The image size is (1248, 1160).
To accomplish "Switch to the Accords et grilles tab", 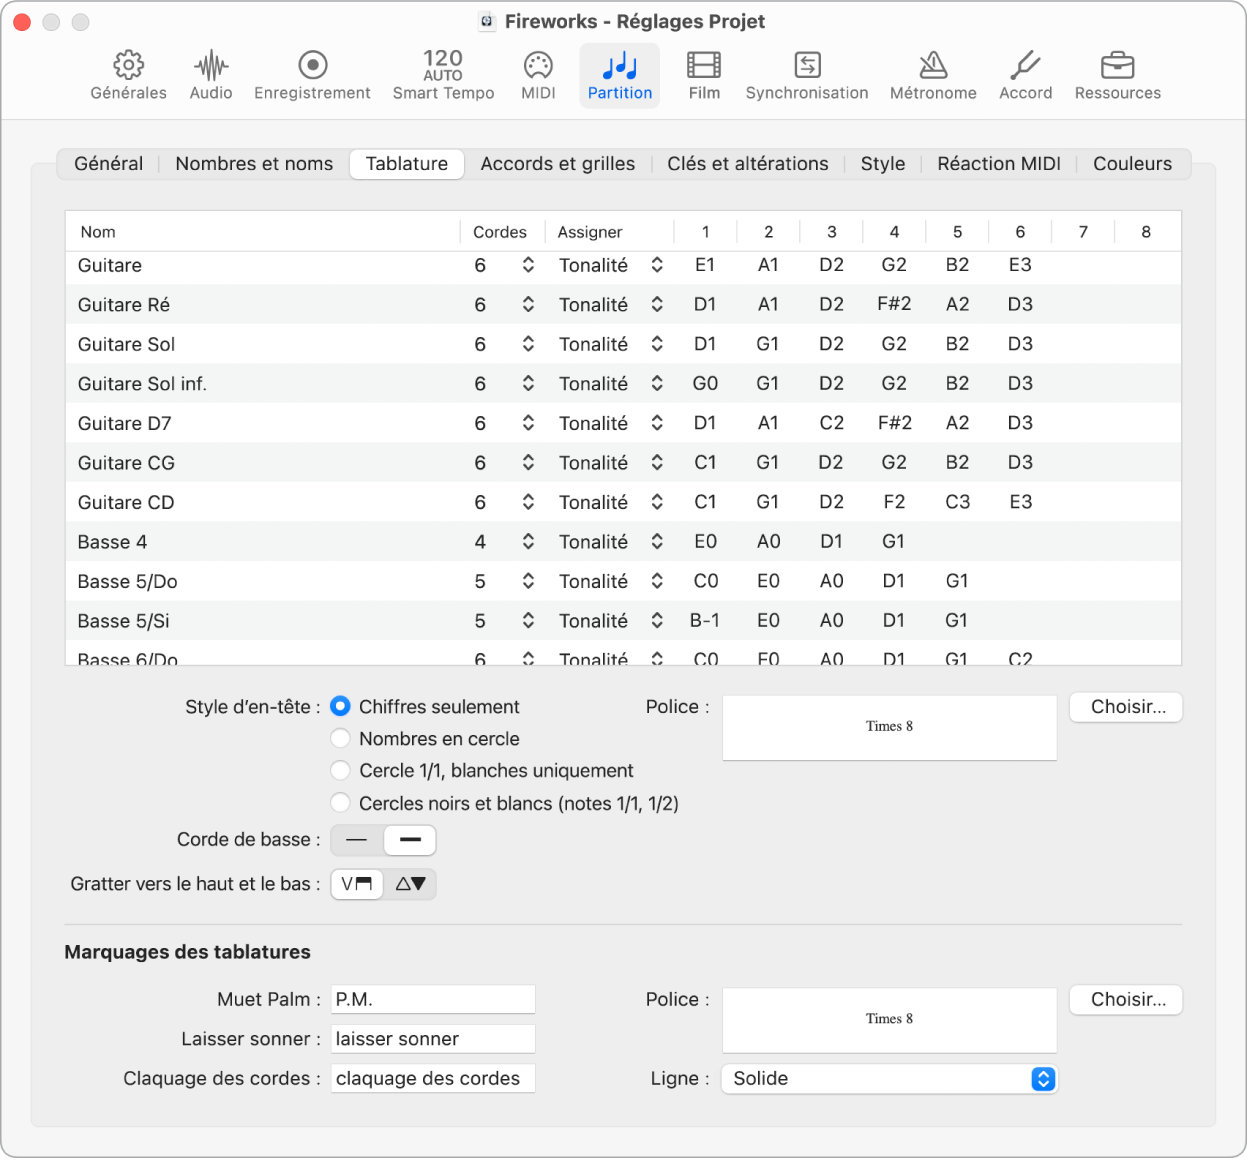I will point(557,163).
